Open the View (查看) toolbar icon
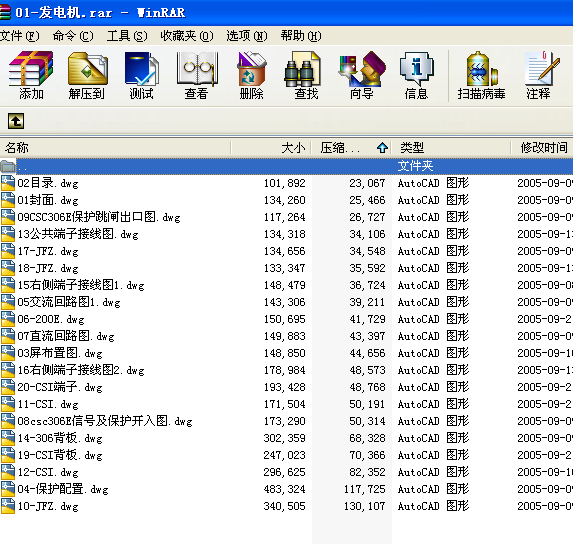This screenshot has height=544, width=573. [x=197, y=75]
